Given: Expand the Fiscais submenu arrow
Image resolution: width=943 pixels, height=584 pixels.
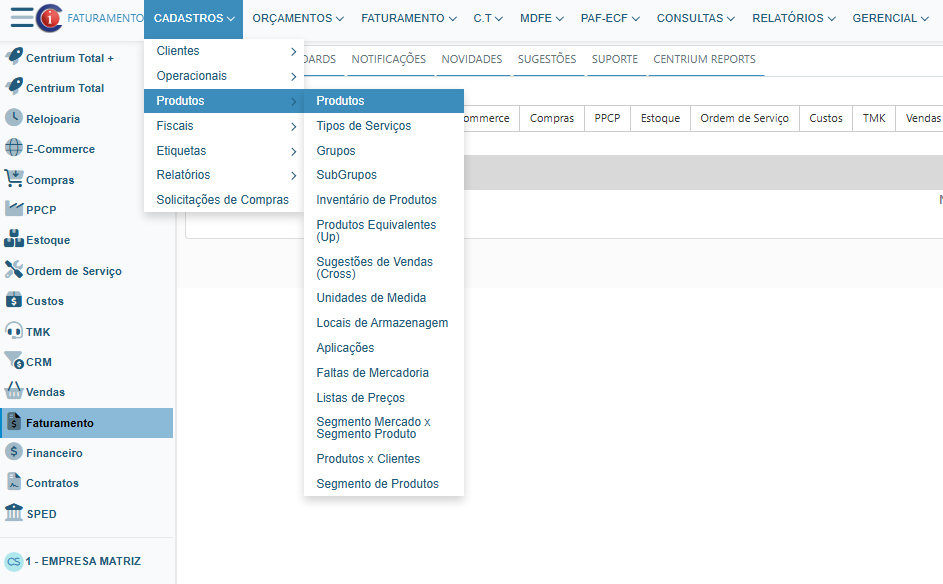Looking at the screenshot, I should [x=293, y=126].
